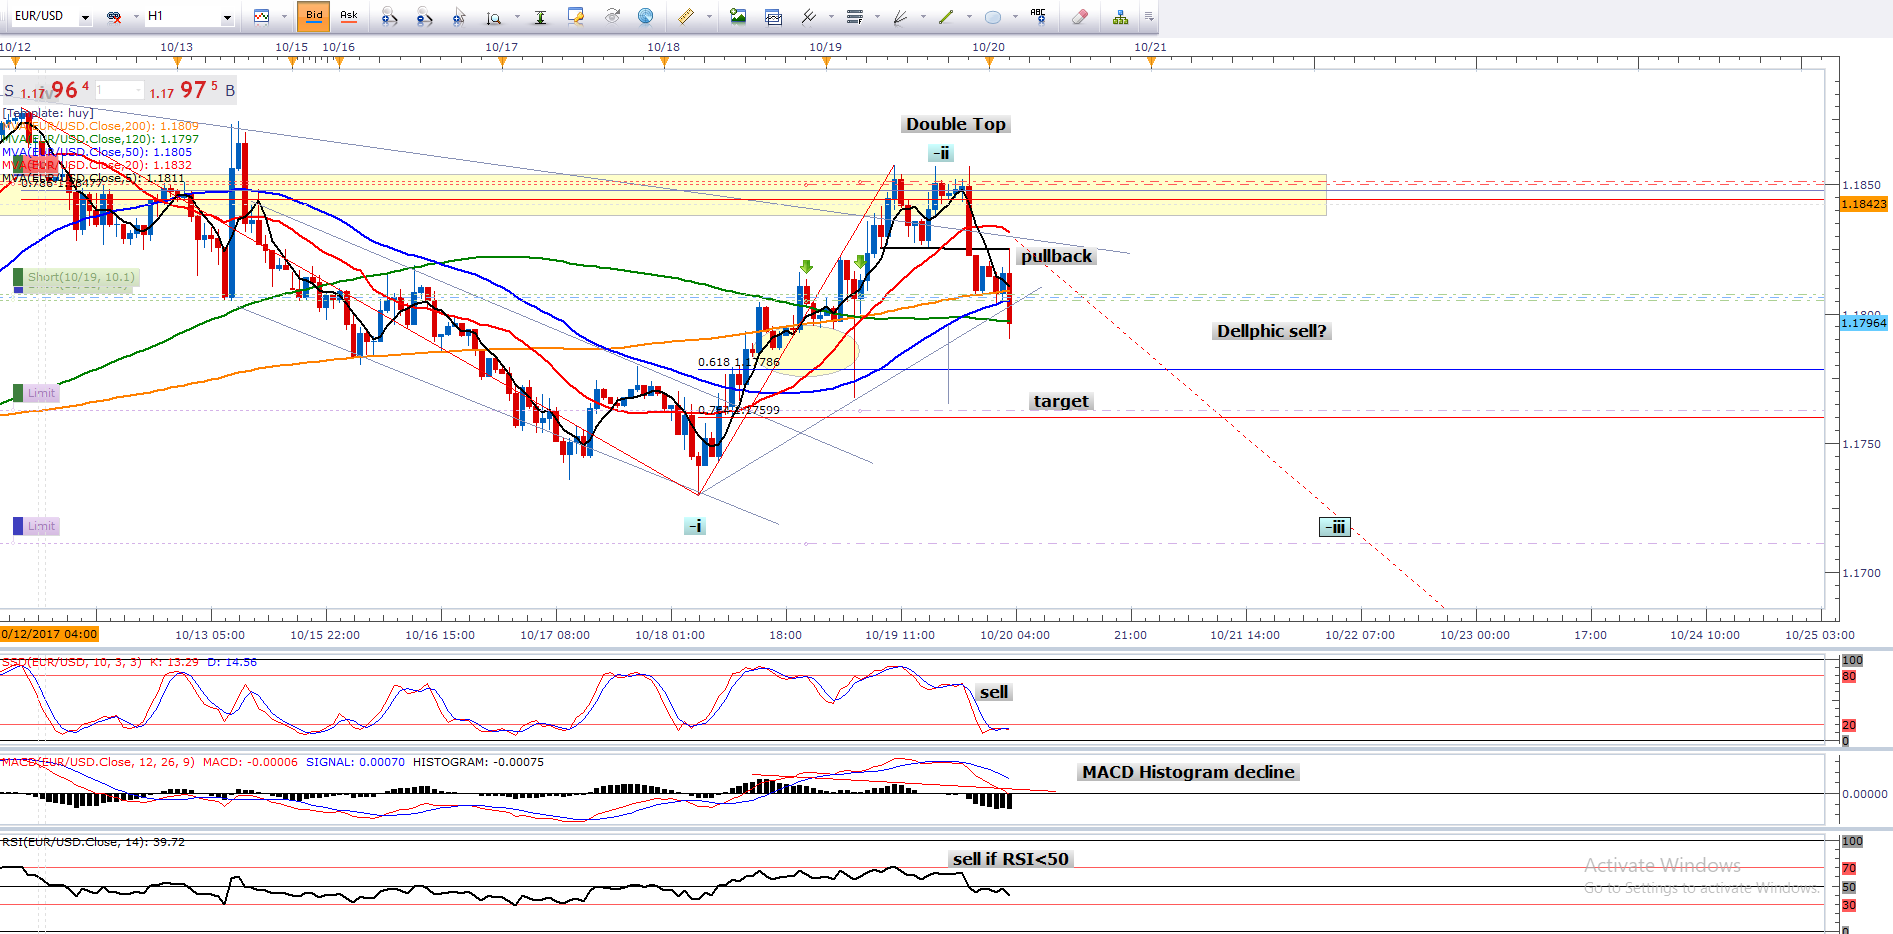Screen dimensions: 1893x934
Task: Click the Zoom Out magnifier icon
Action: pyautogui.click(x=424, y=16)
